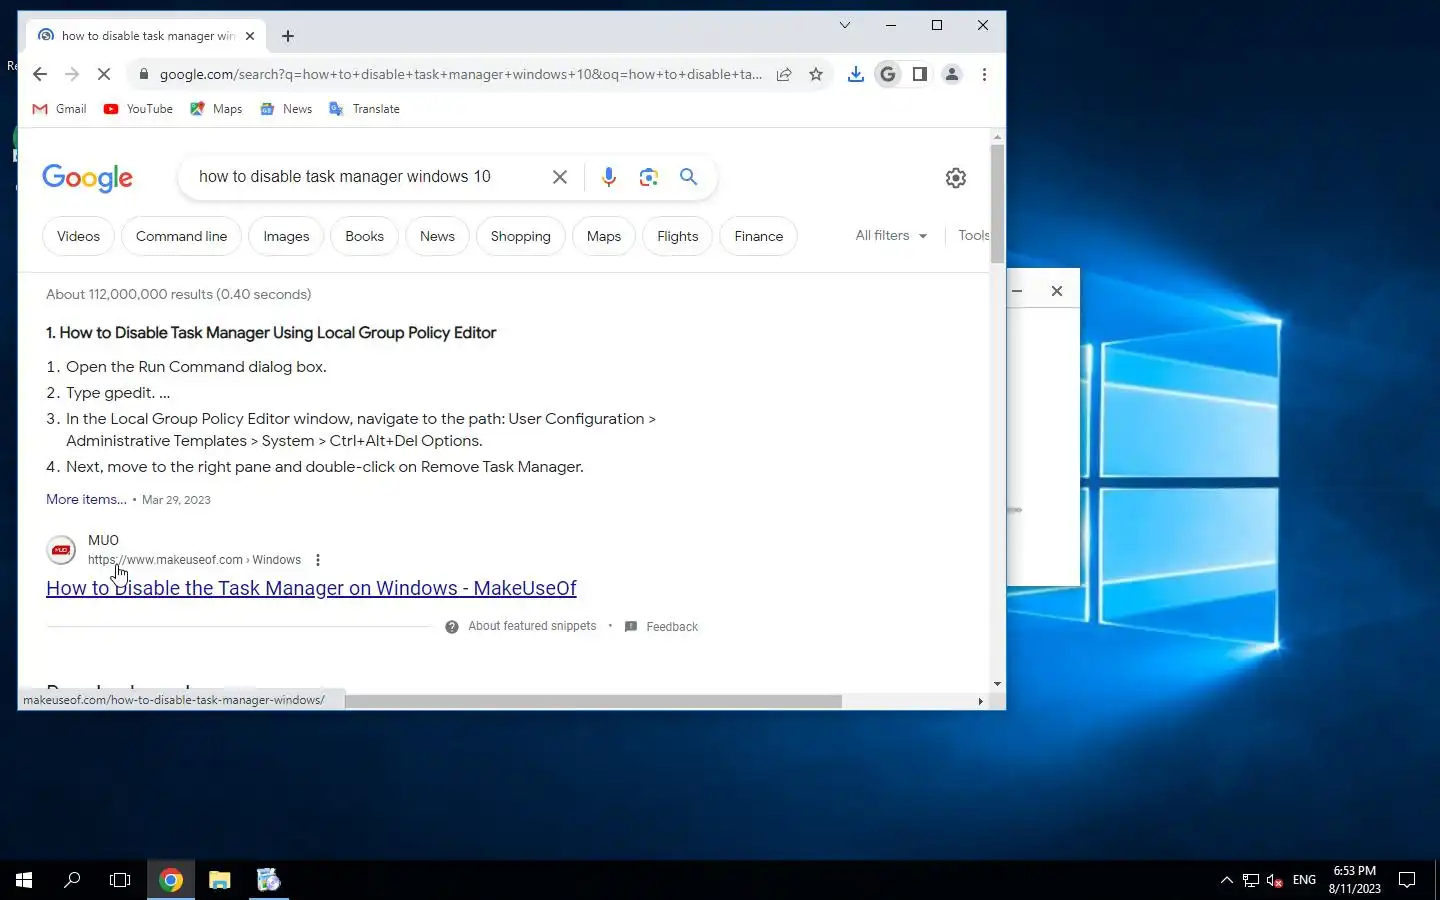Show hidden system tray icons
This screenshot has height=900, width=1440.
tap(1227, 880)
